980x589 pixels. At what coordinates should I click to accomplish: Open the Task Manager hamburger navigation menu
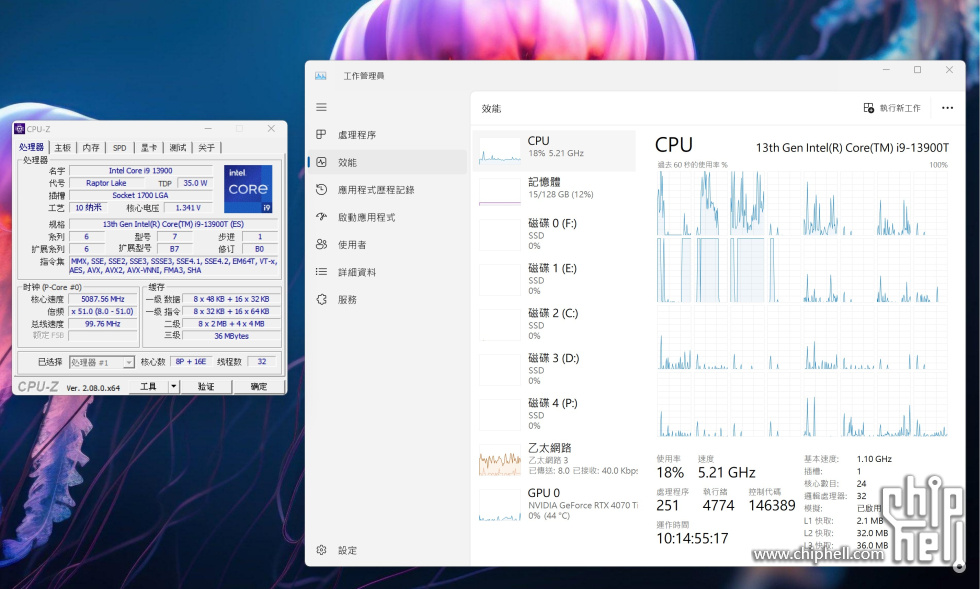[321, 107]
